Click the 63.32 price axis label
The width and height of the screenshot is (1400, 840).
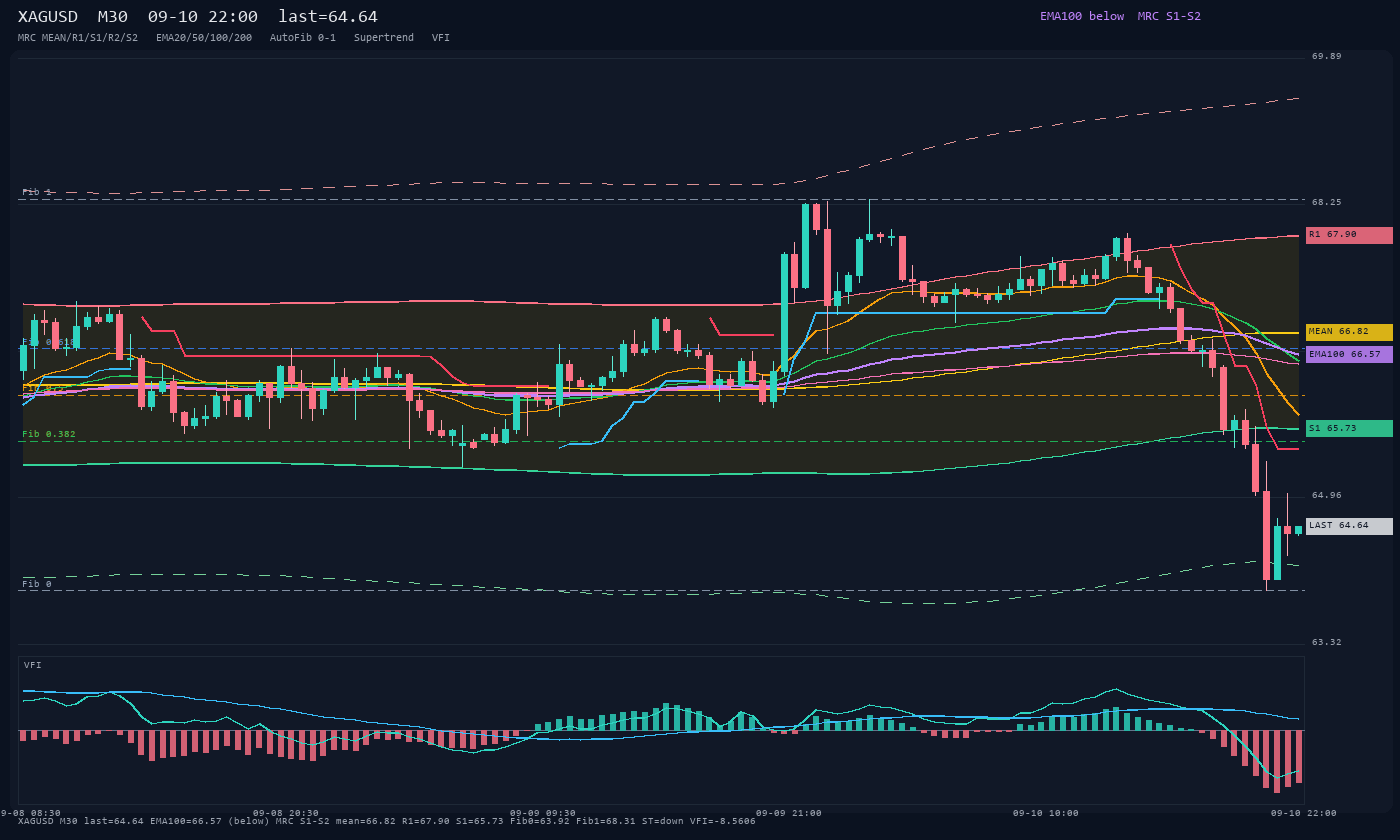point(1327,642)
